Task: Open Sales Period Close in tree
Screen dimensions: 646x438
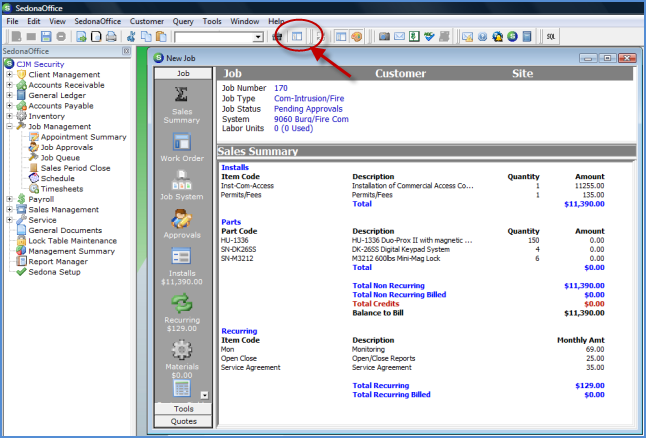Action: tap(75, 168)
